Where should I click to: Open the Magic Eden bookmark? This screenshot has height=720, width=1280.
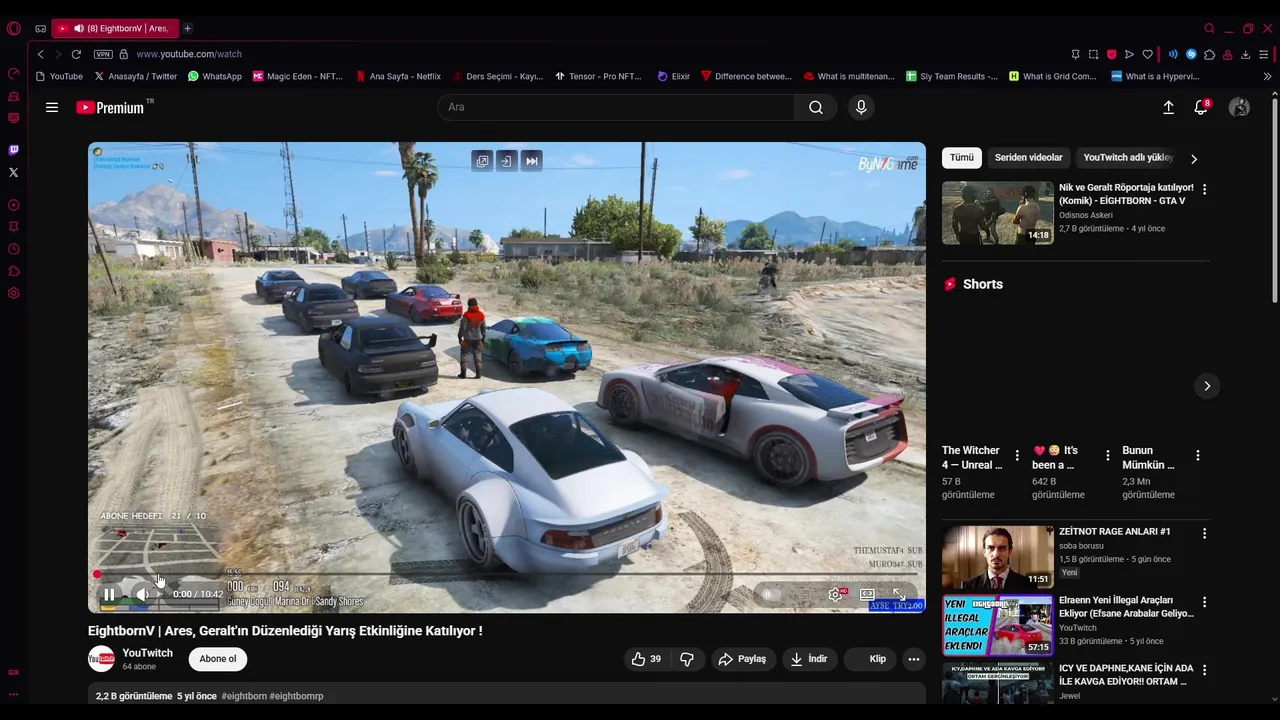pyautogui.click(x=297, y=76)
